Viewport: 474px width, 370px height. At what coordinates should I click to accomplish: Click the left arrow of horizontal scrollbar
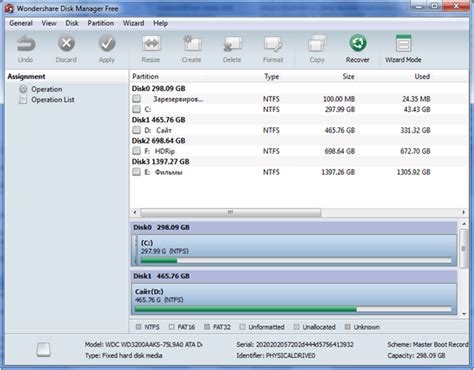pyautogui.click(x=135, y=212)
